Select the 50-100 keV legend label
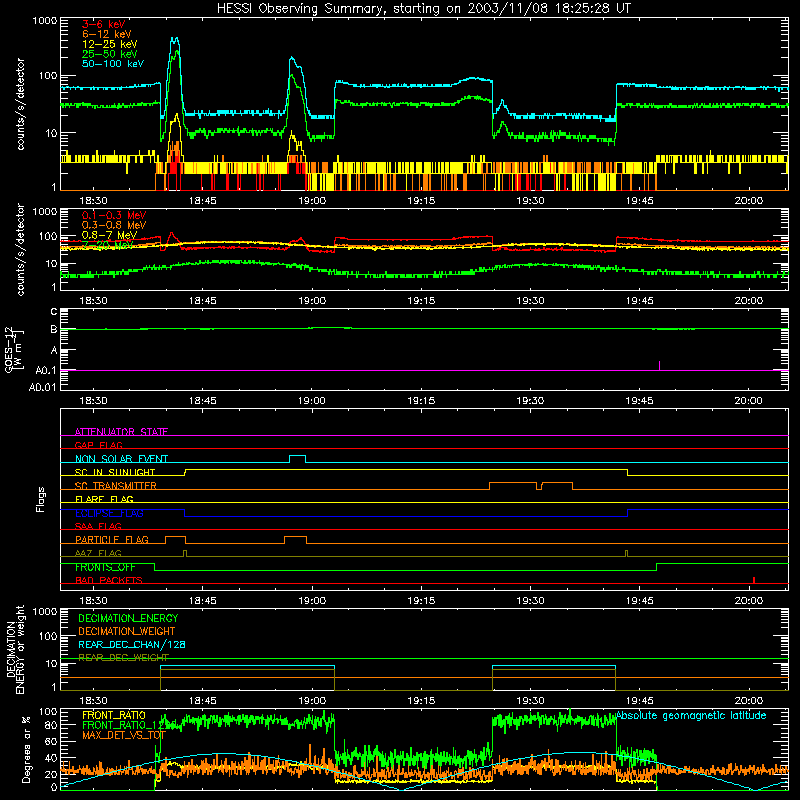The image size is (800, 800). 112,63
